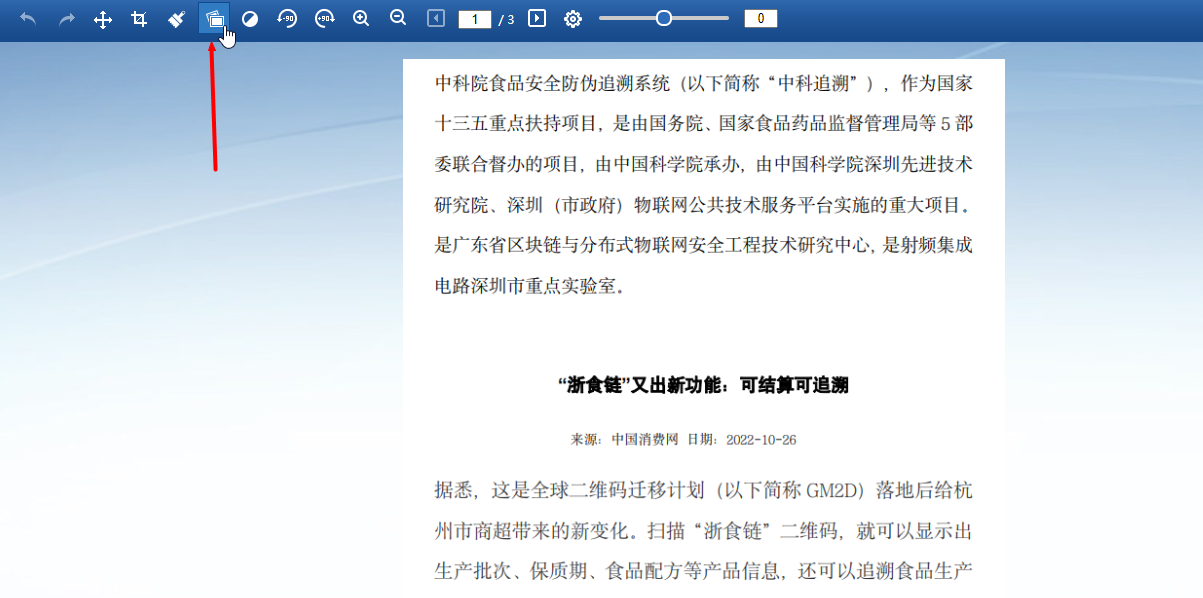1203x598 pixels.
Task: Click the line starting "研究院、深圳（市政府）"
Action: [704, 205]
